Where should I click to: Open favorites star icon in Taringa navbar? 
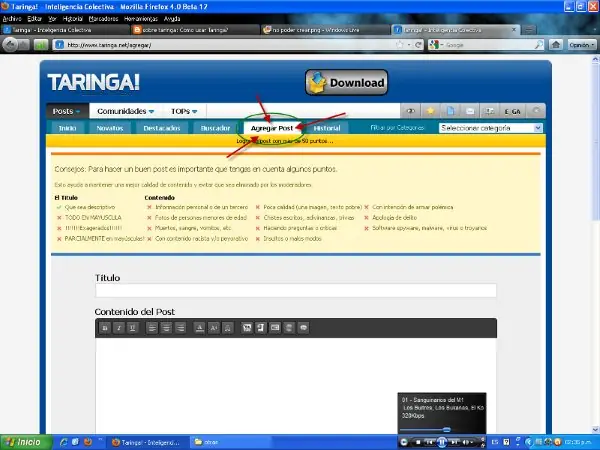pyautogui.click(x=430, y=111)
